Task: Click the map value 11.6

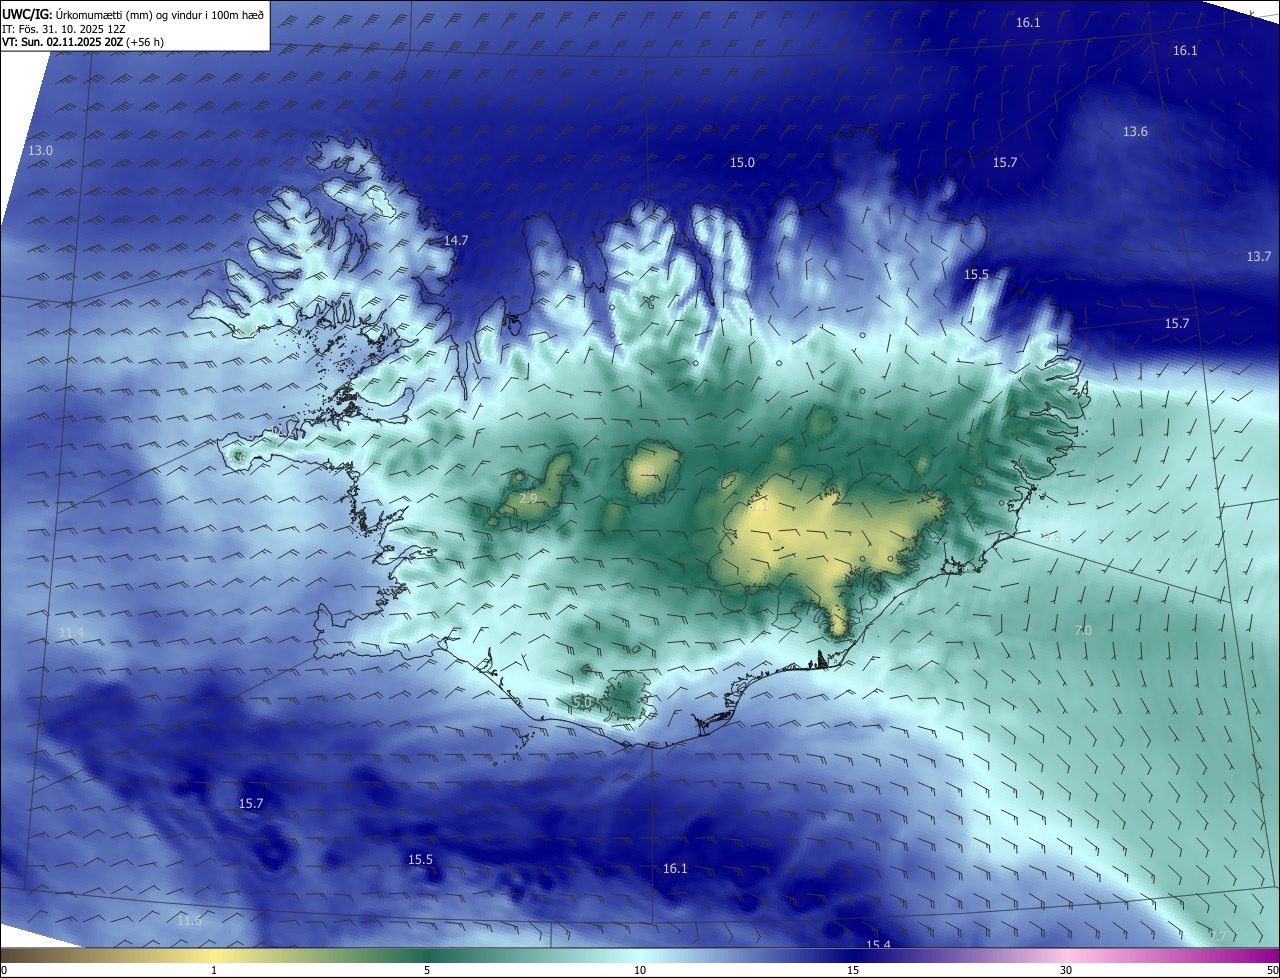Action: pyautogui.click(x=189, y=920)
